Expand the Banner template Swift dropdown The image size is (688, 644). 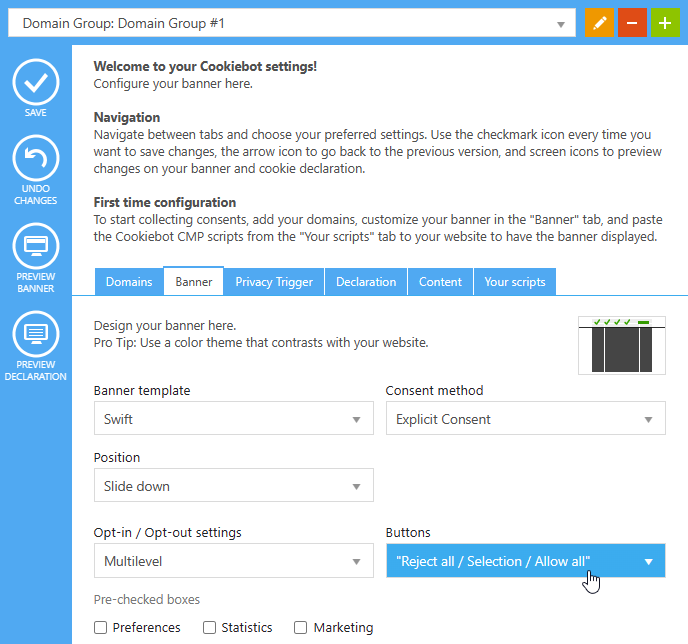pos(234,418)
